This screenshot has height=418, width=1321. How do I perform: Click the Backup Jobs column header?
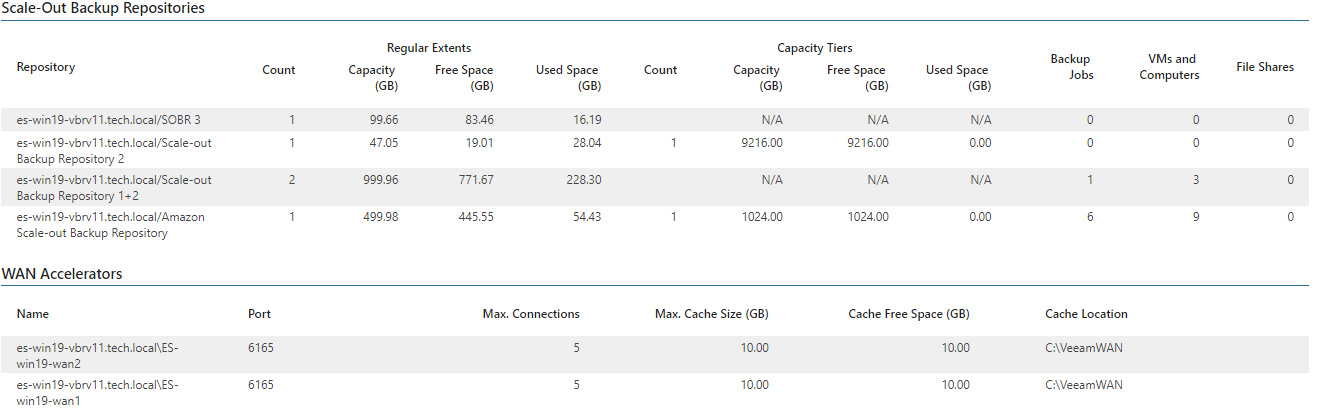[x=1071, y=67]
